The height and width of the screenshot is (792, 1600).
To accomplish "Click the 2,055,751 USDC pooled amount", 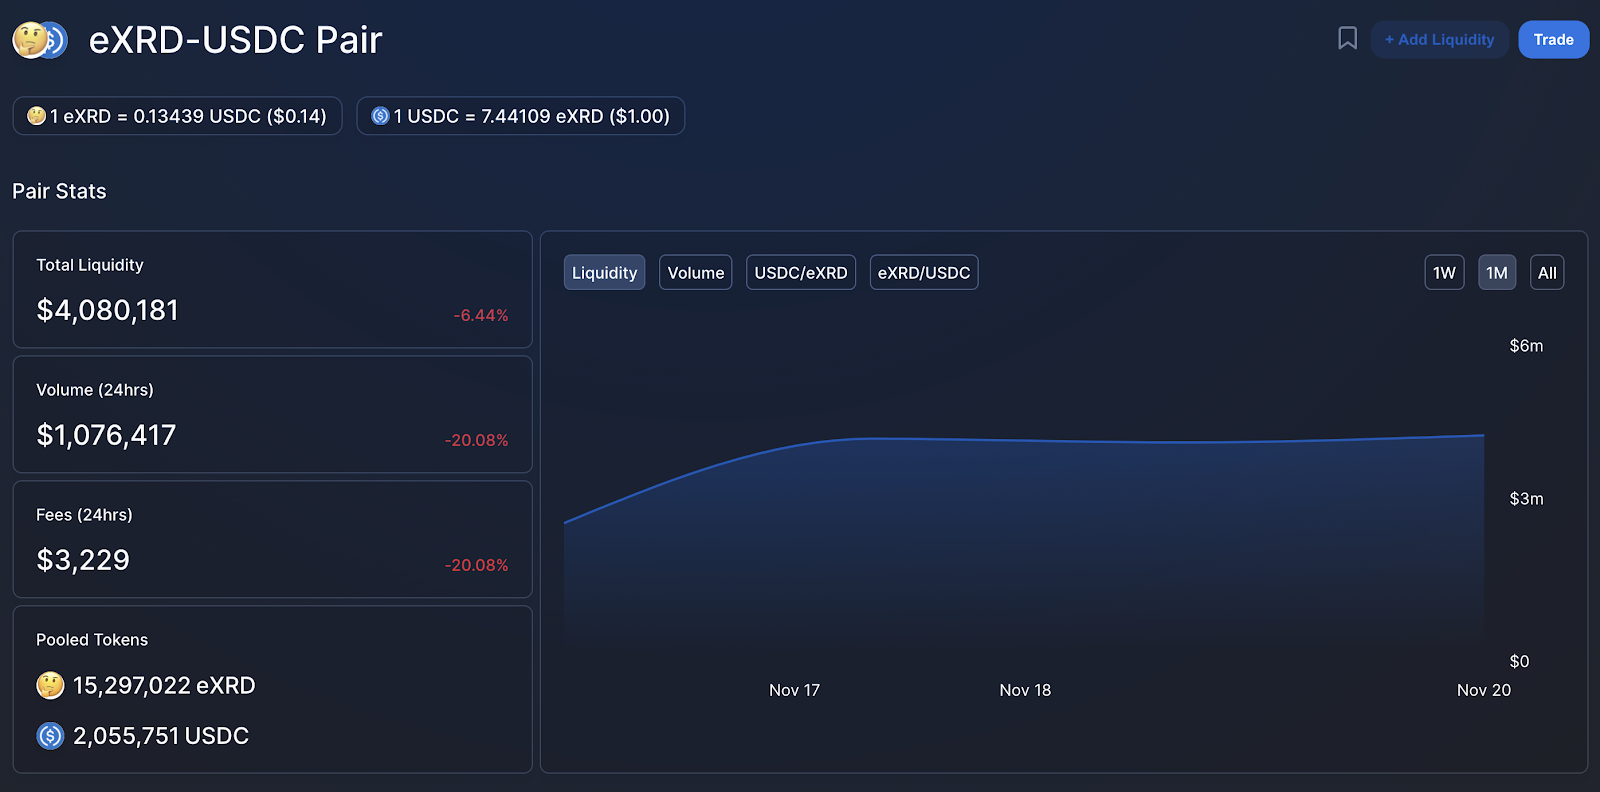I will point(161,736).
